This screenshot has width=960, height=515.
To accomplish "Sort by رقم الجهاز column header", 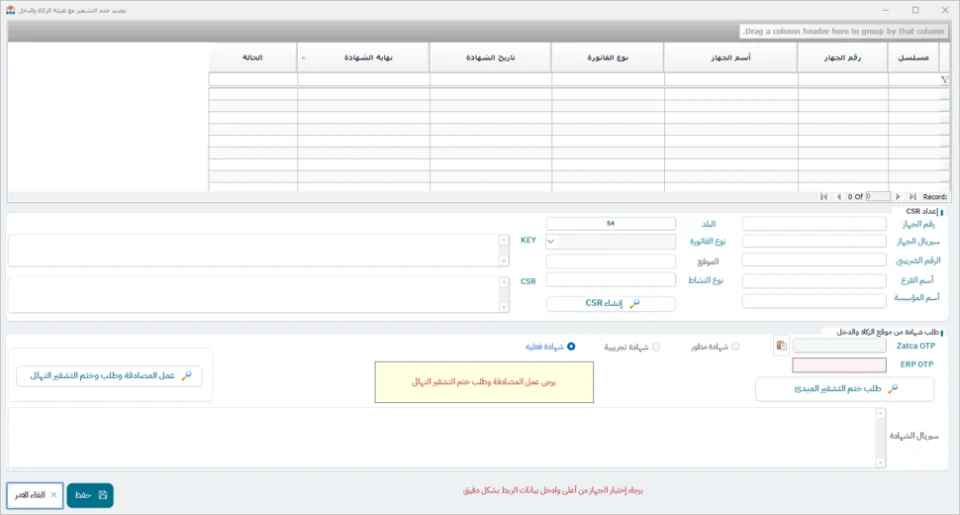I will coord(842,58).
